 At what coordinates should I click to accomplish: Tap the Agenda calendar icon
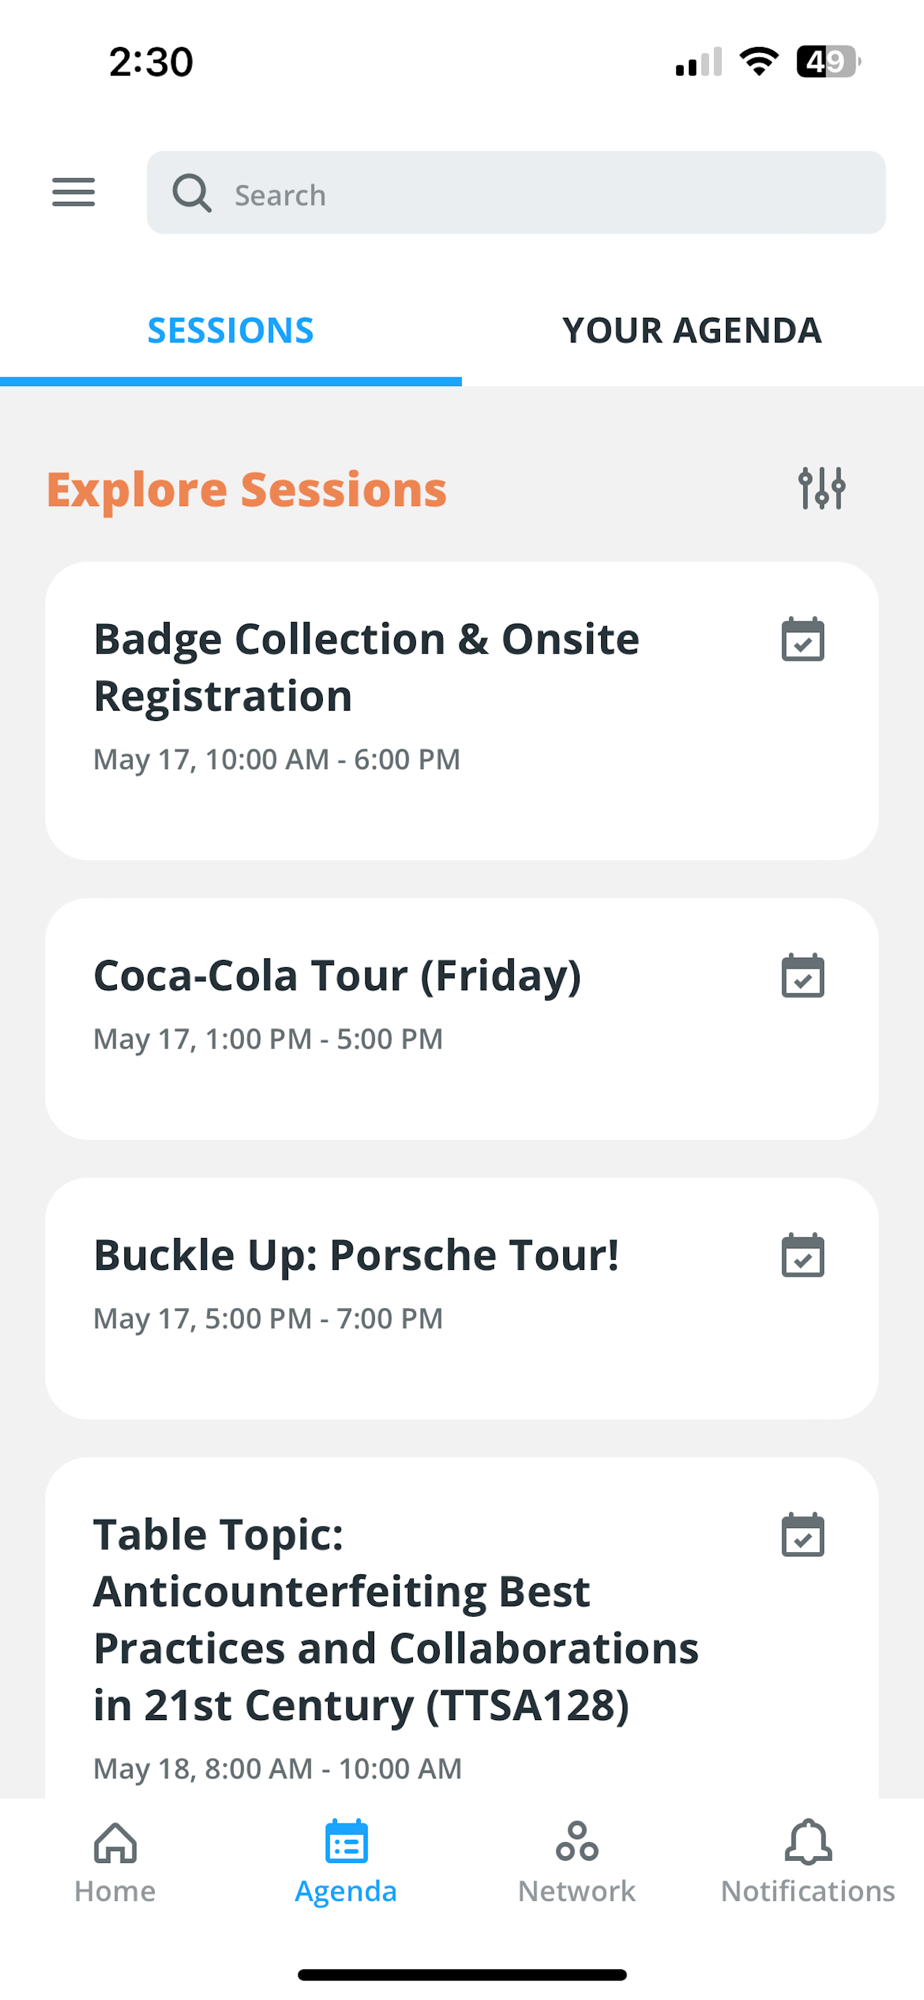346,1842
